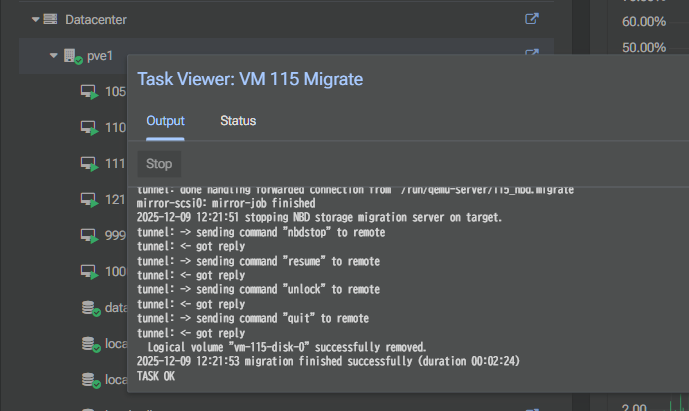This screenshot has height=411, width=689.
Task: Select VM 105 monitor icon
Action: pos(89,93)
